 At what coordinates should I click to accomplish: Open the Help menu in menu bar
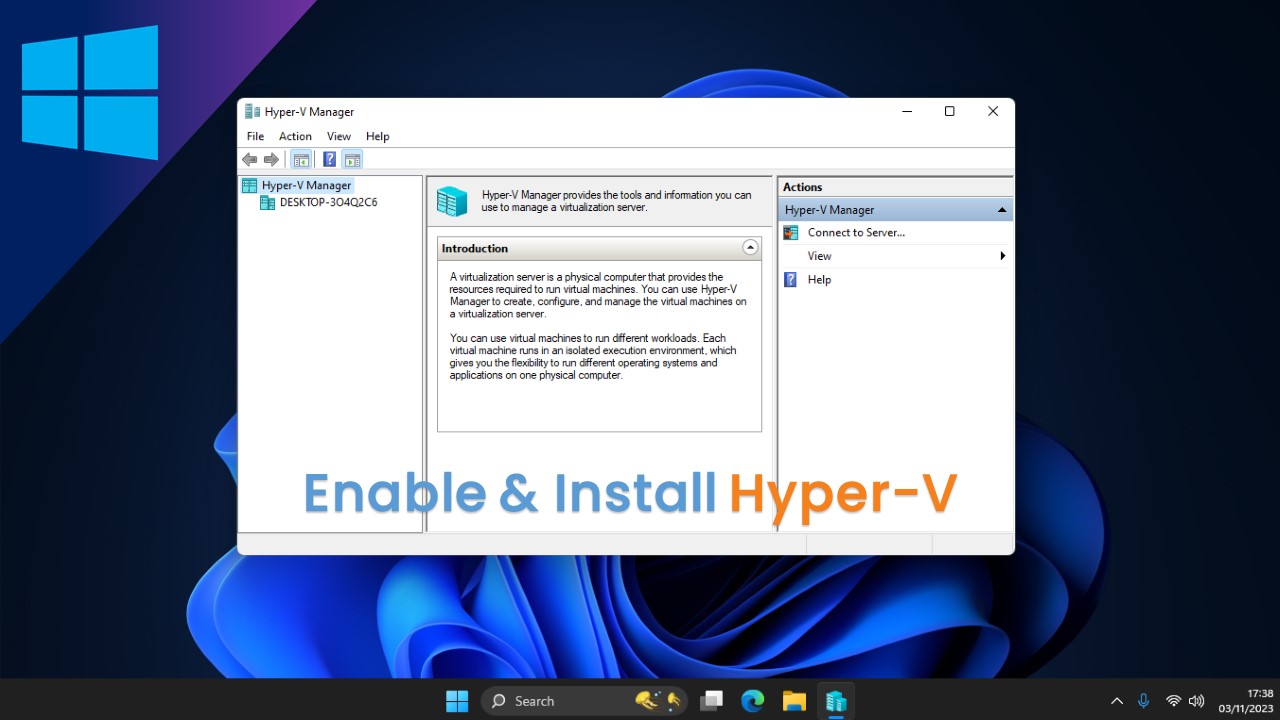377,136
